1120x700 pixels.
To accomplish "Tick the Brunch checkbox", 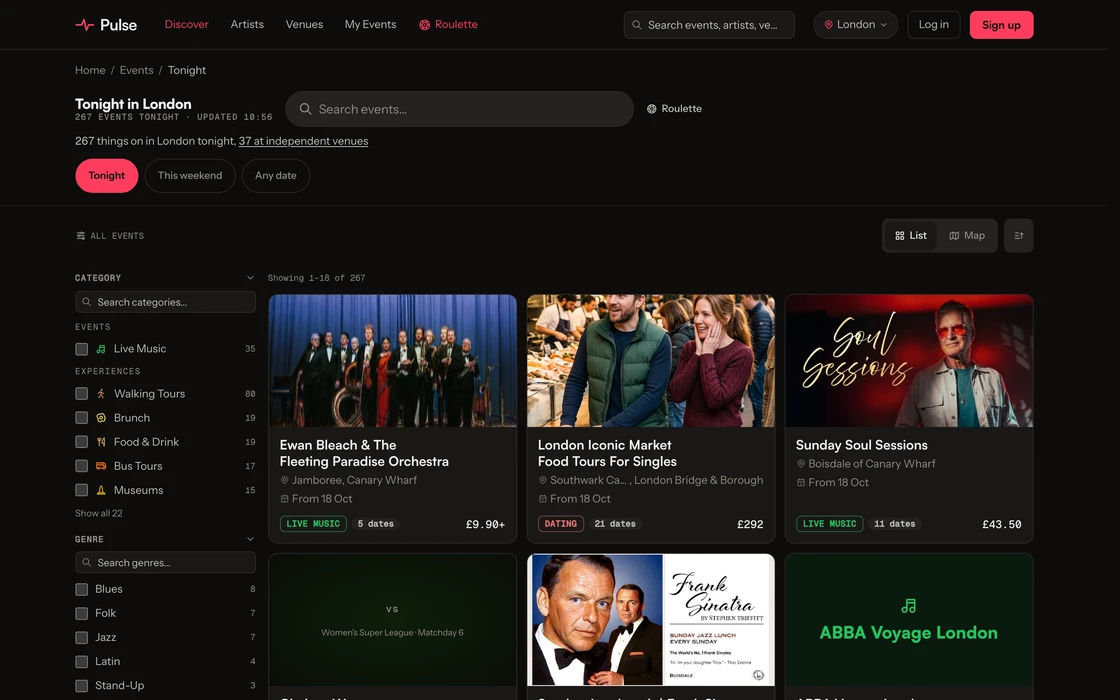I will coord(81,418).
